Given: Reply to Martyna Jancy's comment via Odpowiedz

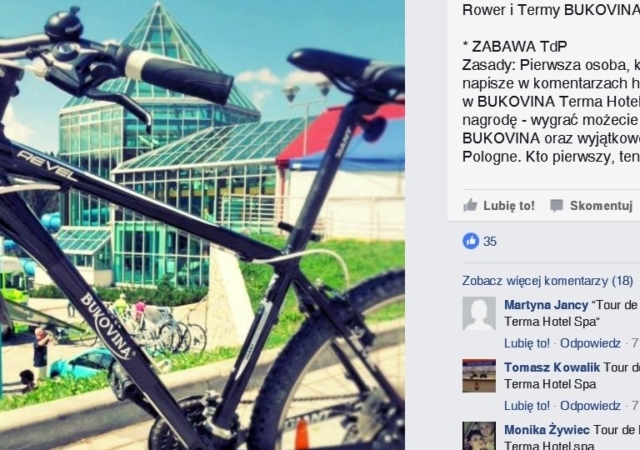Looking at the screenshot, I should (590, 343).
